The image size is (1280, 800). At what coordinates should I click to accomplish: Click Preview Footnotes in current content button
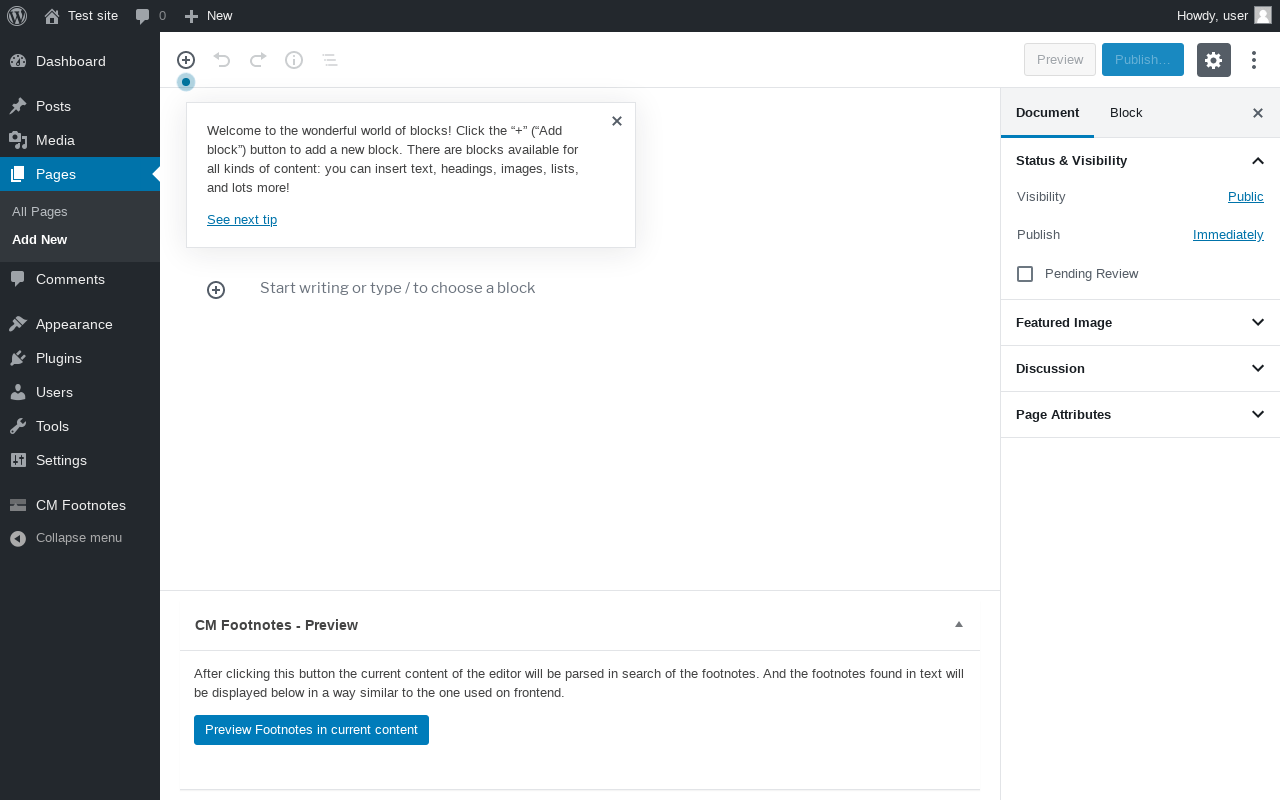point(311,730)
